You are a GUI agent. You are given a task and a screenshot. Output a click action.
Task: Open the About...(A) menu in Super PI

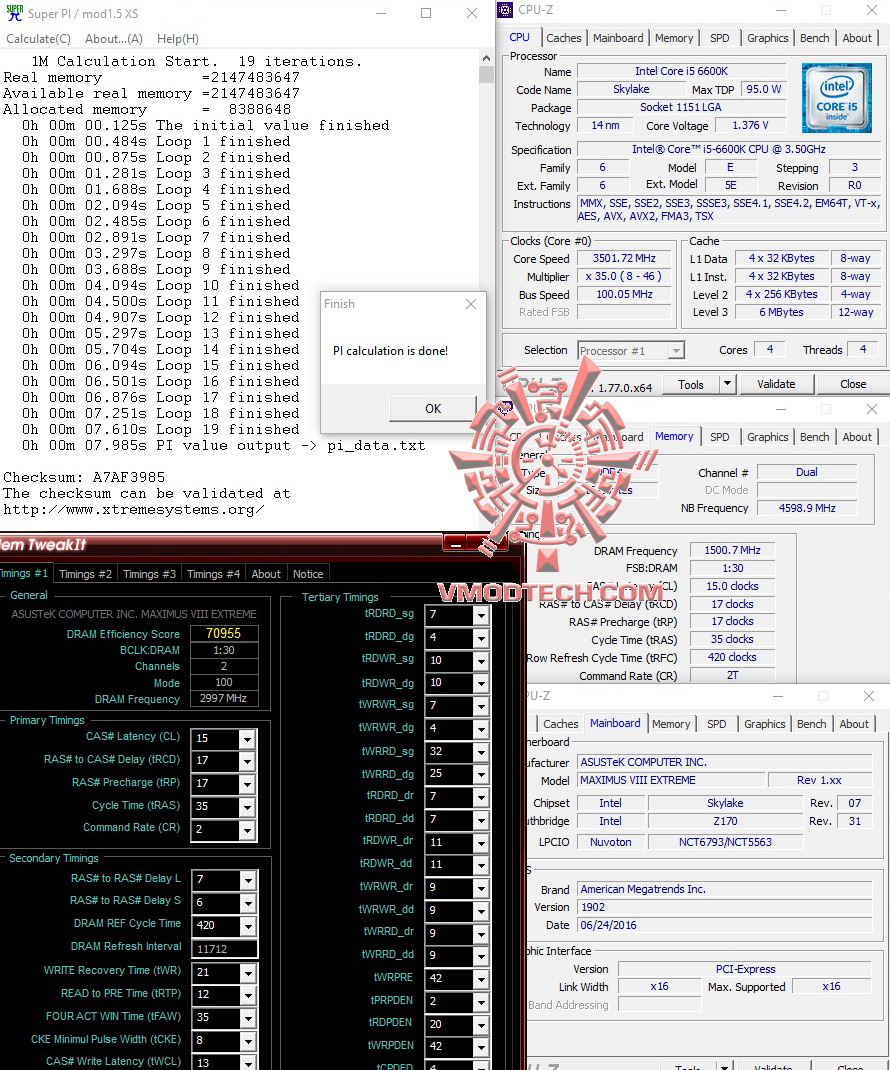point(114,39)
